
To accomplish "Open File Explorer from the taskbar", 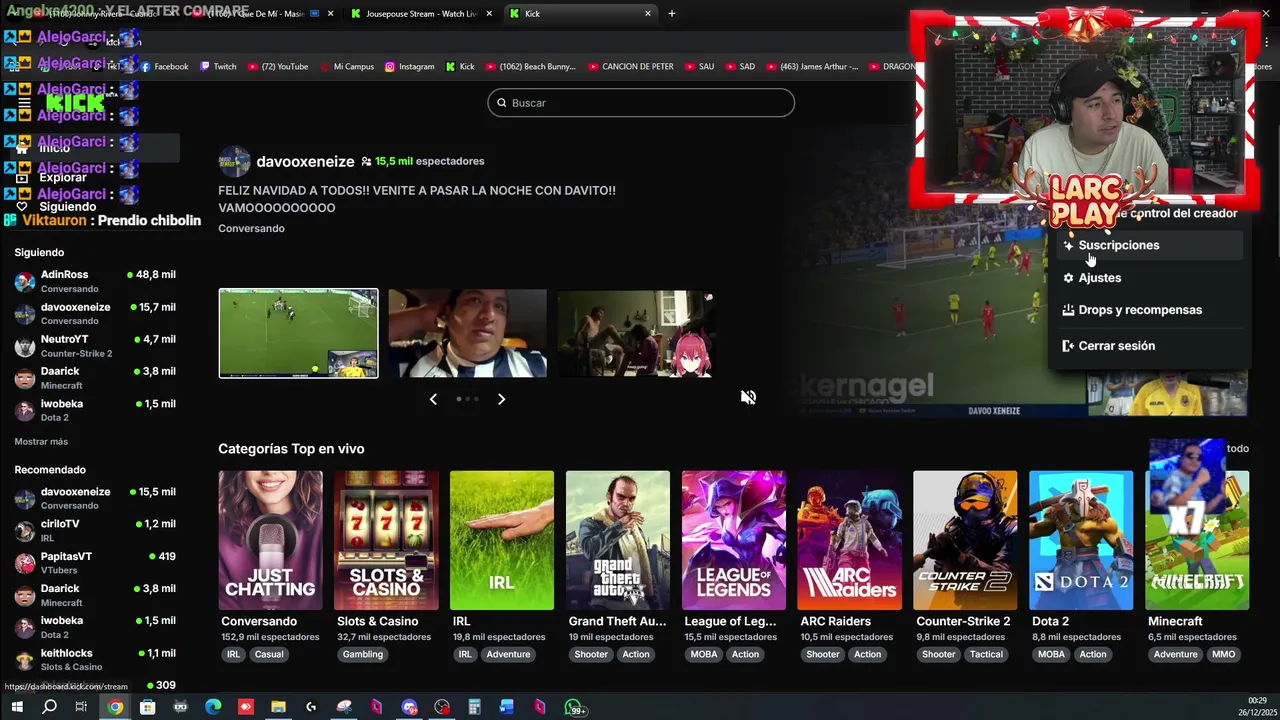I will pyautogui.click(x=278, y=707).
